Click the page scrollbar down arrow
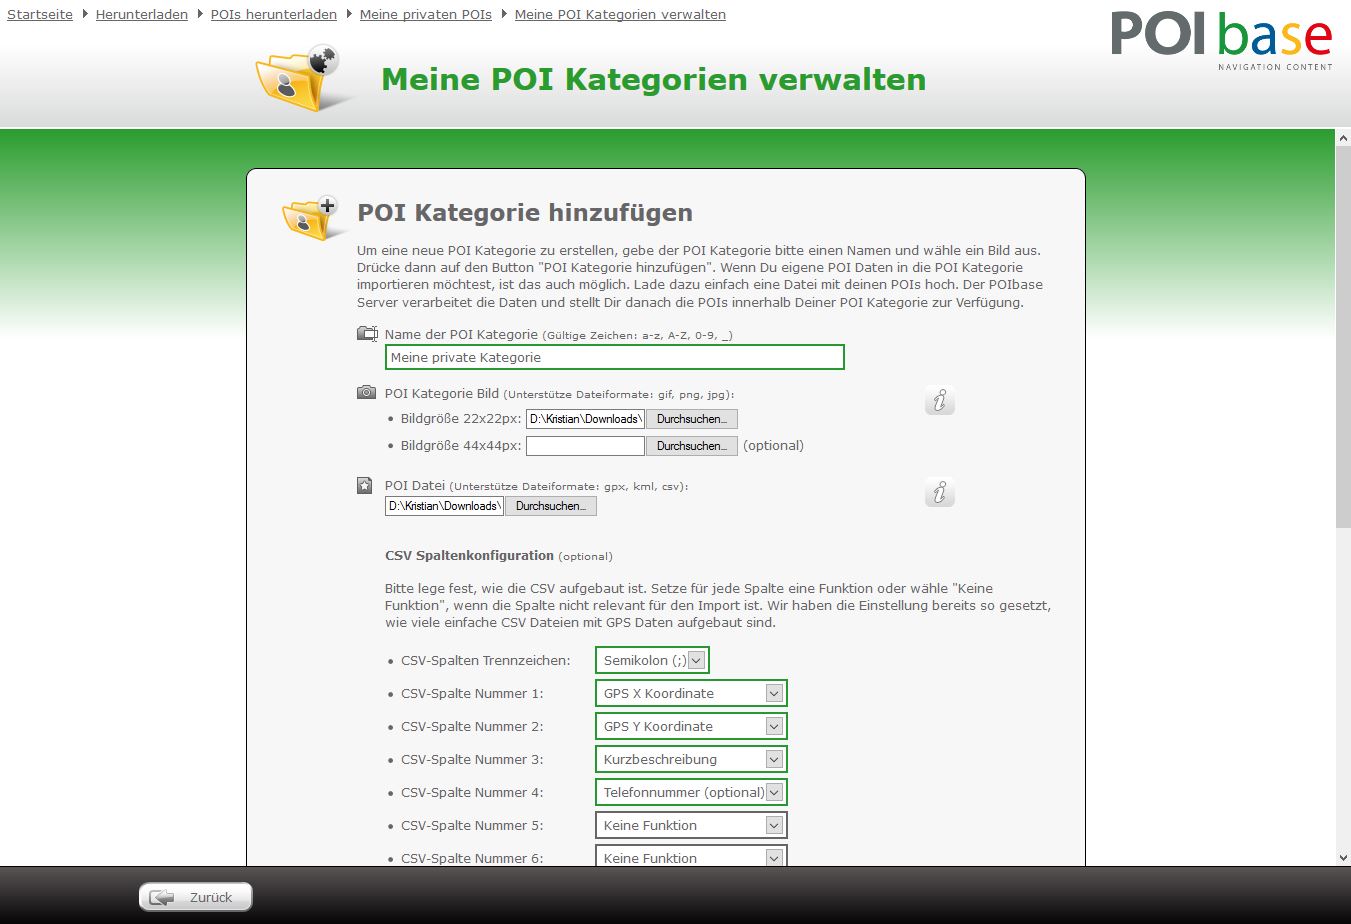This screenshot has width=1351, height=924. point(1343,858)
